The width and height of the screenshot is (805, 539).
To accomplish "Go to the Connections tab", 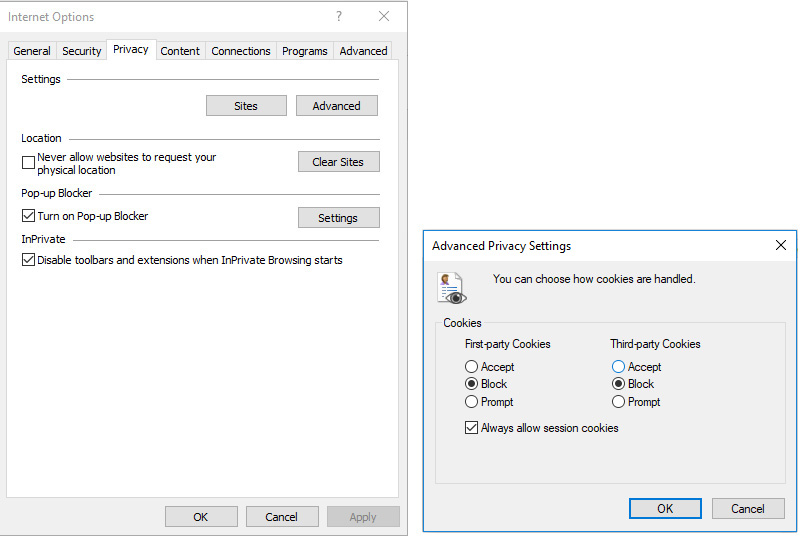I will click(241, 51).
